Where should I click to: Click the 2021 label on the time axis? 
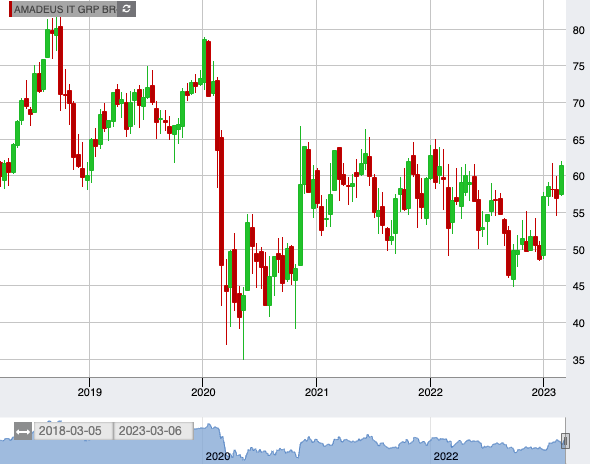[x=316, y=392]
